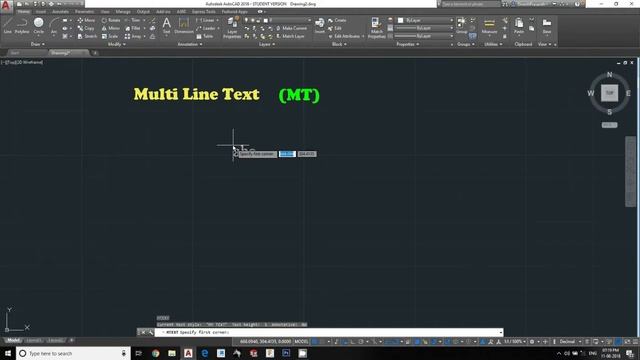
Task: Open Photoshop from the taskbar
Action: pos(286,353)
